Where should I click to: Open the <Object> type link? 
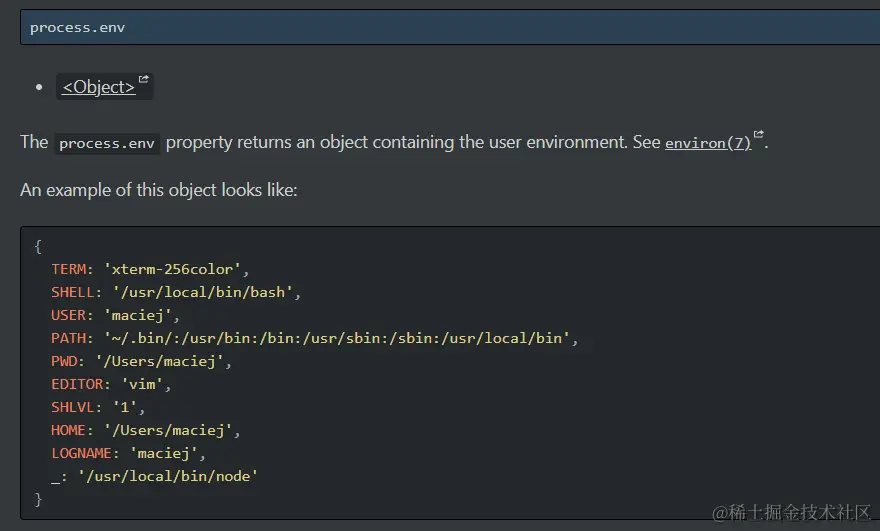click(98, 87)
